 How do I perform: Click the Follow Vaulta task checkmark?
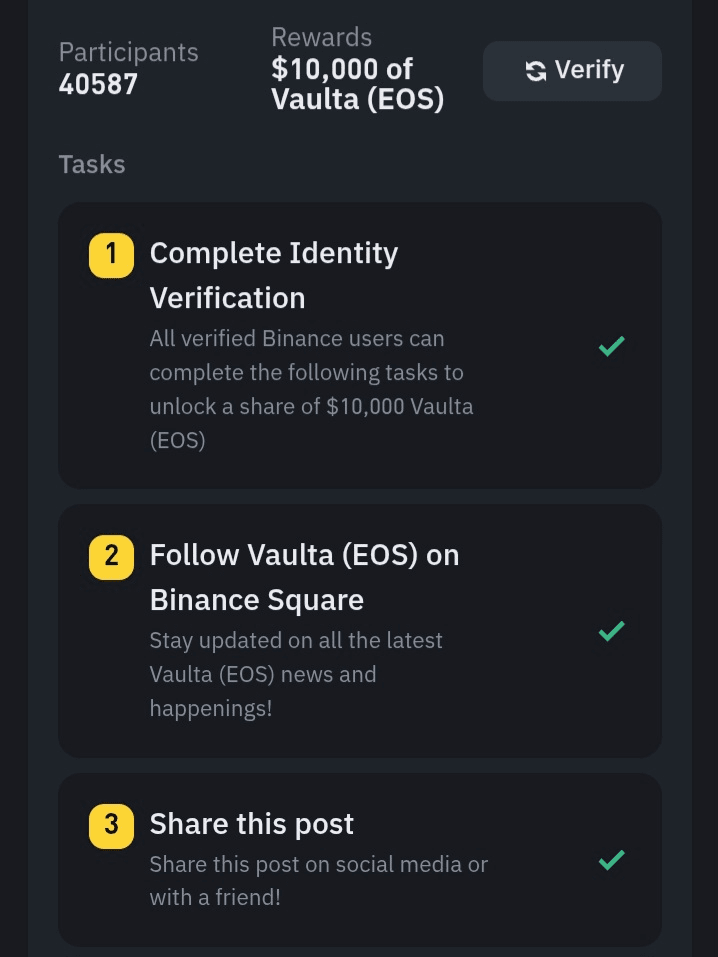611,631
